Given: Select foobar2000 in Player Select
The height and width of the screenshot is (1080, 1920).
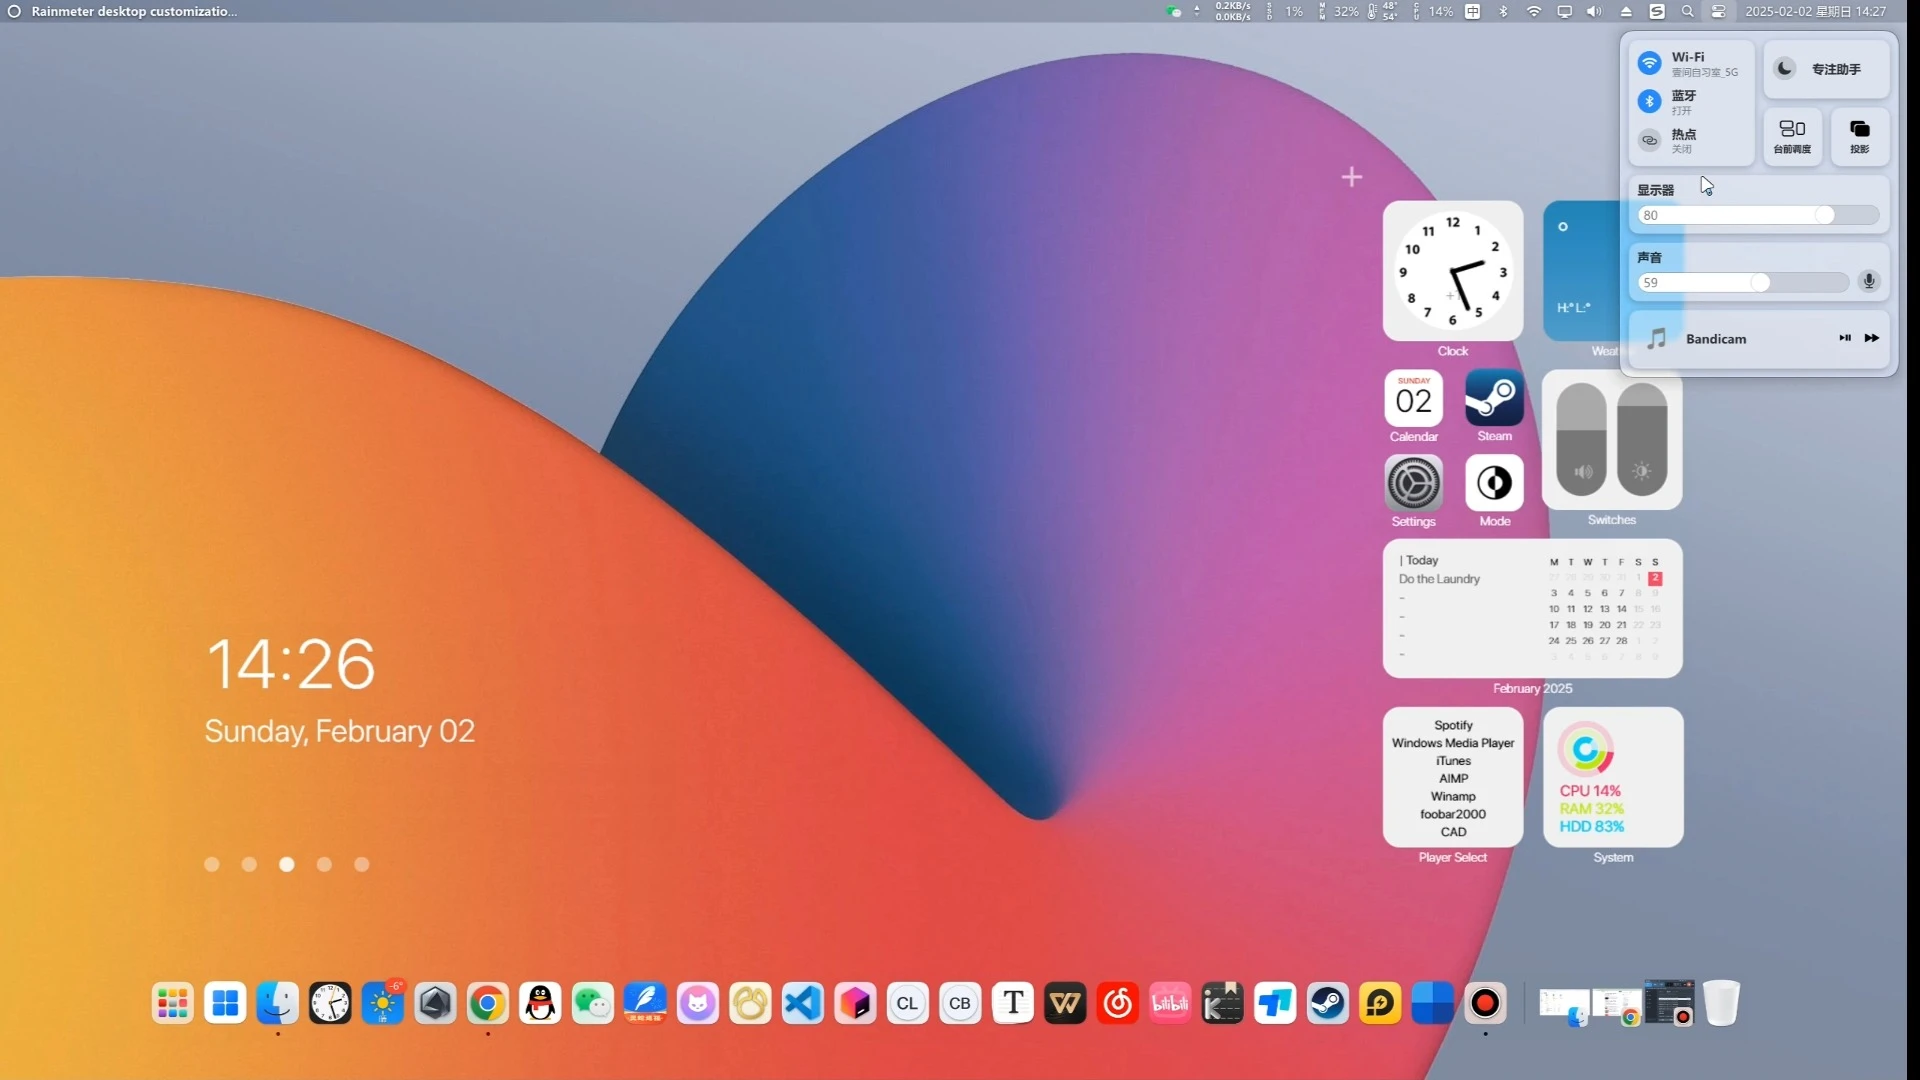Looking at the screenshot, I should [1453, 814].
